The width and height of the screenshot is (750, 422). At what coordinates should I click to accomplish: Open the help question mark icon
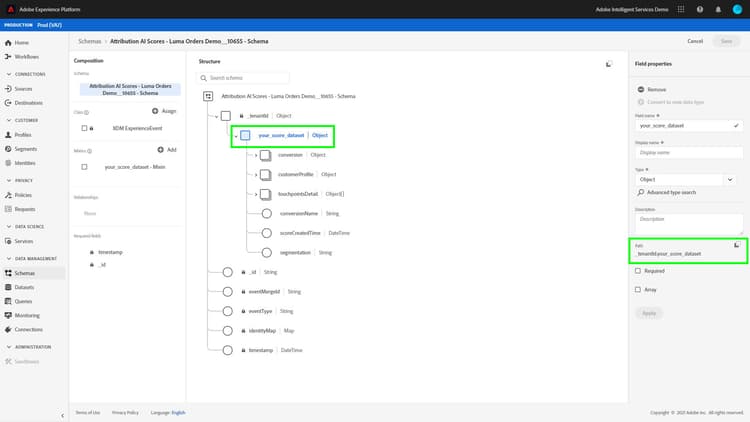700,9
